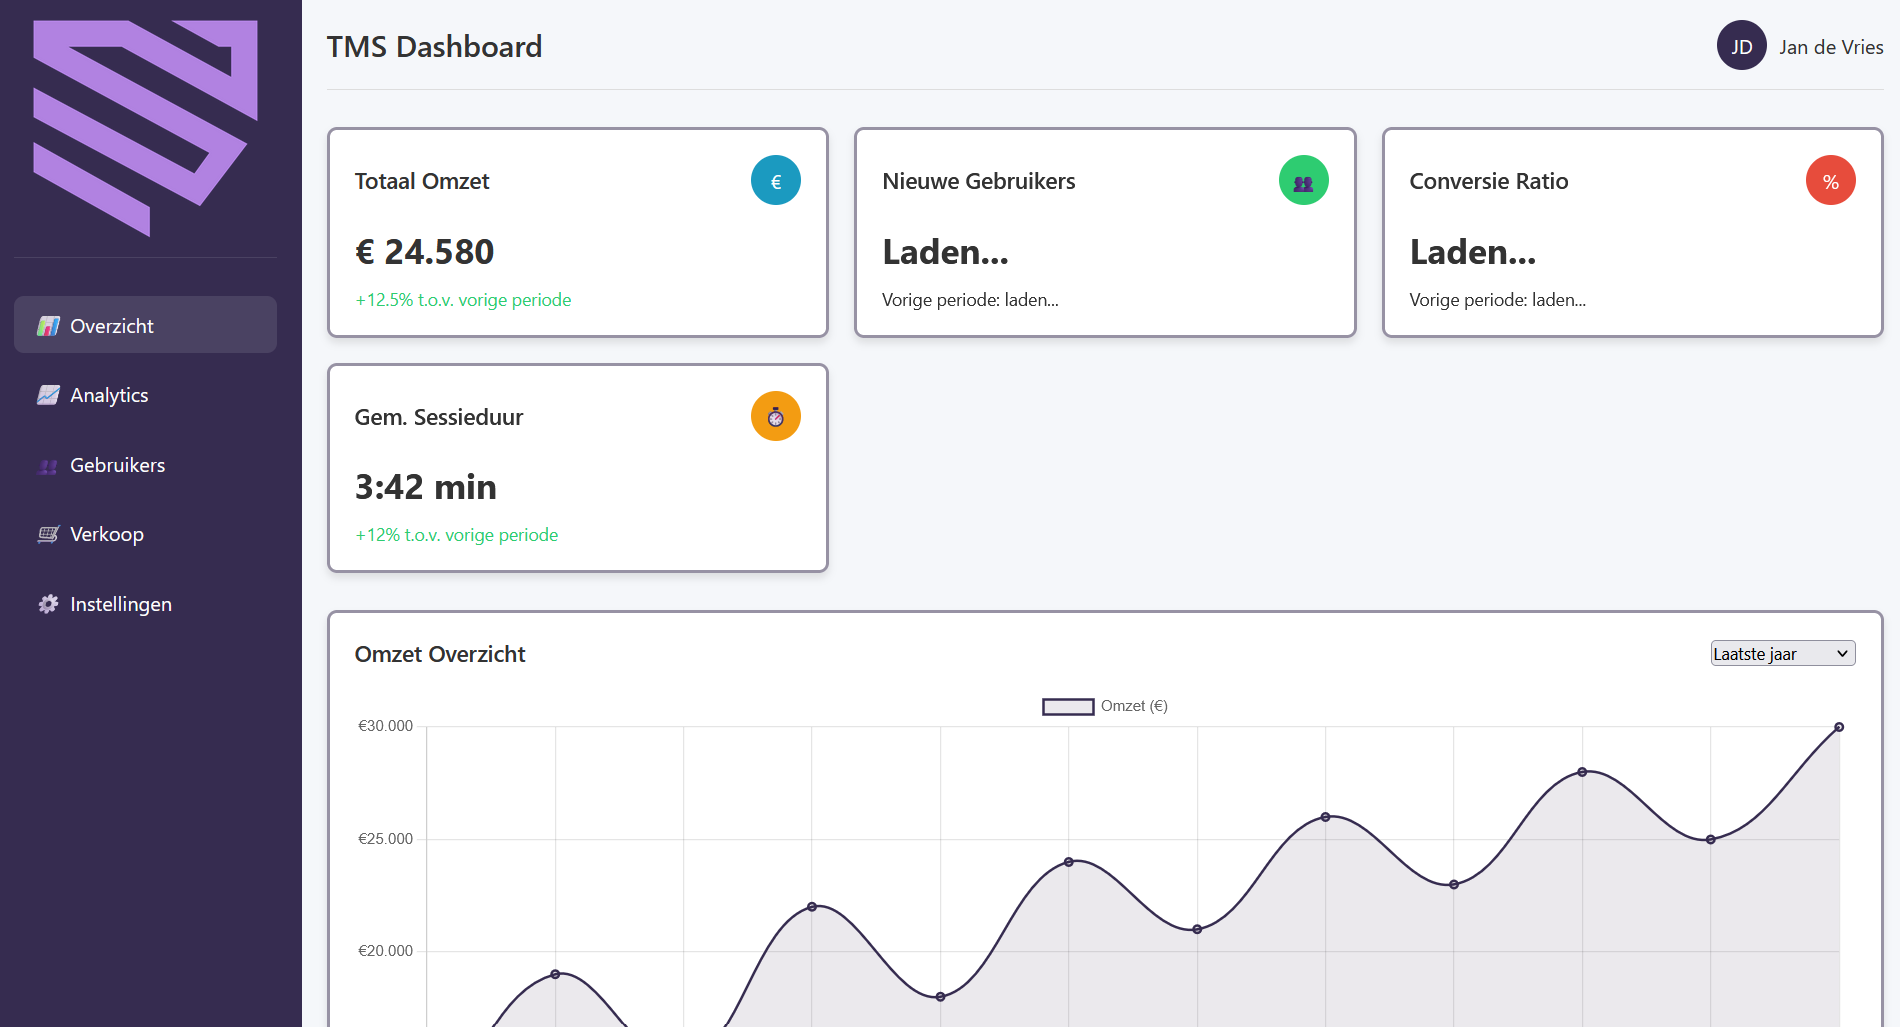Viewport: 1900px width, 1027px height.
Task: Click the Omzet Overzicht chart title
Action: point(440,654)
